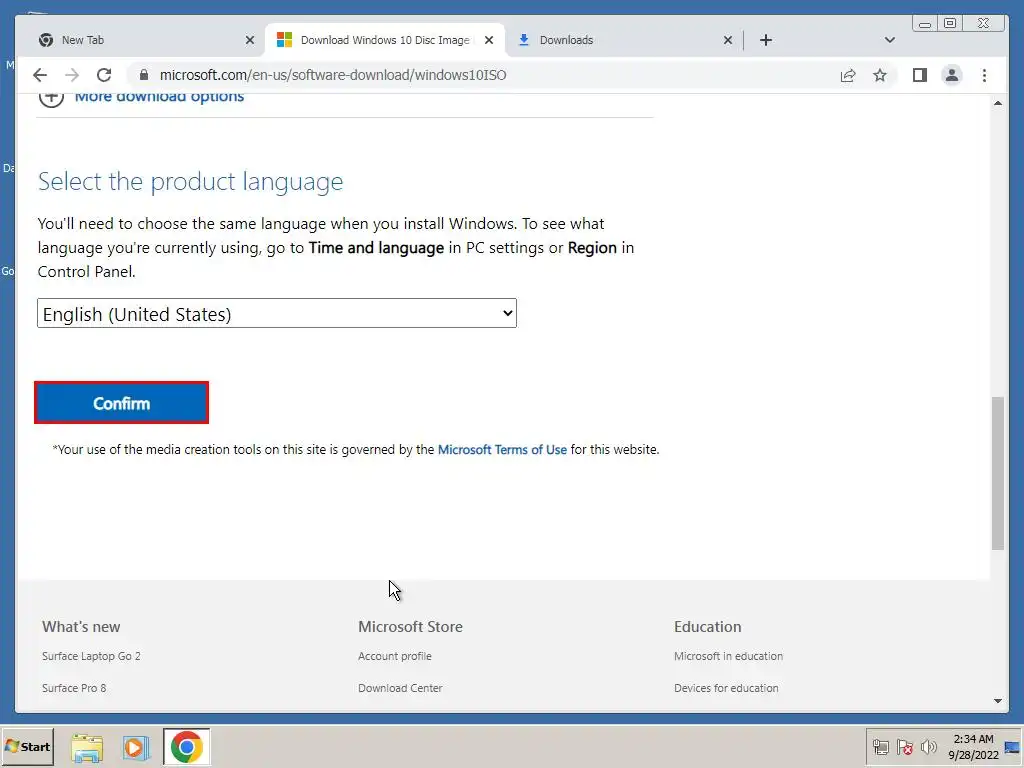Open the volume control in system tray
The image size is (1024, 768).
928,746
